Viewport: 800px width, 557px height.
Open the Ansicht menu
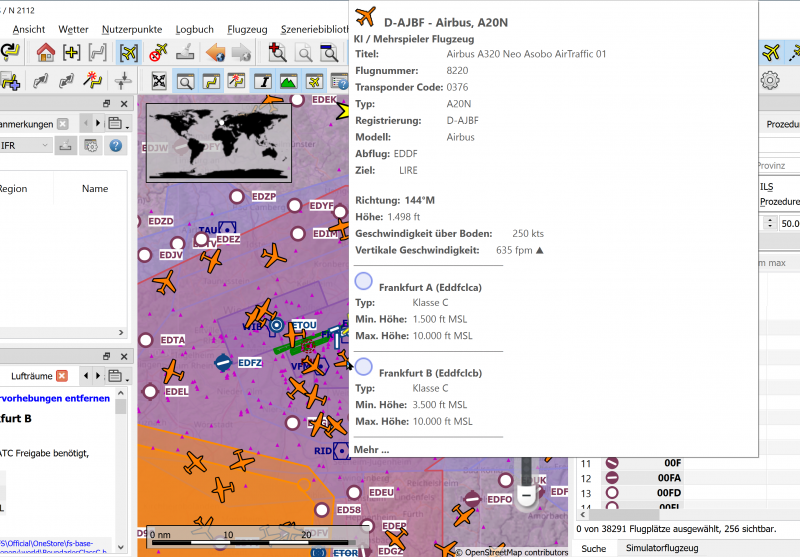29,30
